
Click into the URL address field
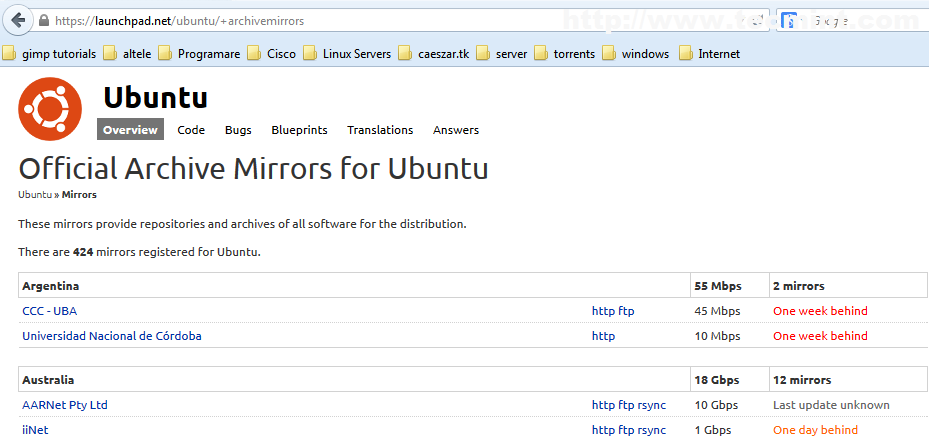click(x=400, y=20)
